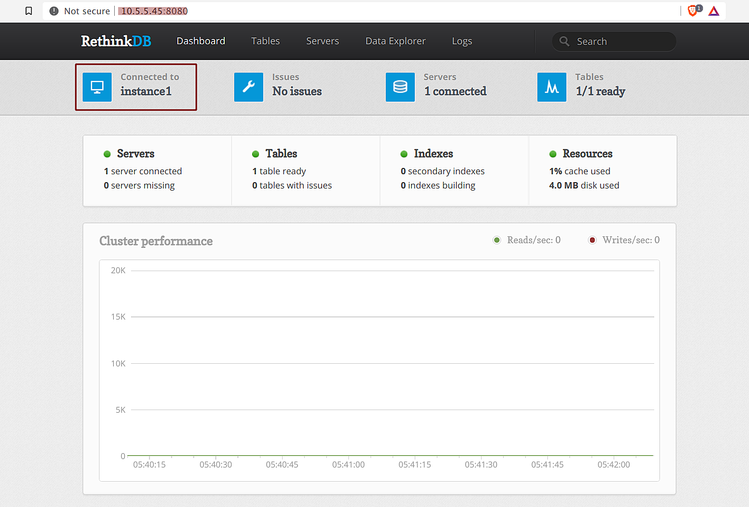749x507 pixels.
Task: Click the Not secure warning icon
Action: click(x=54, y=11)
